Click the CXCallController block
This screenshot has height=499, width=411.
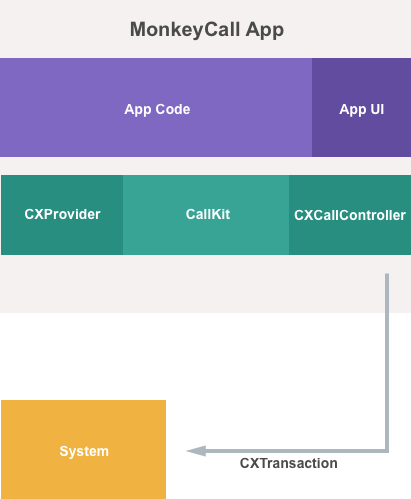[x=350, y=215]
